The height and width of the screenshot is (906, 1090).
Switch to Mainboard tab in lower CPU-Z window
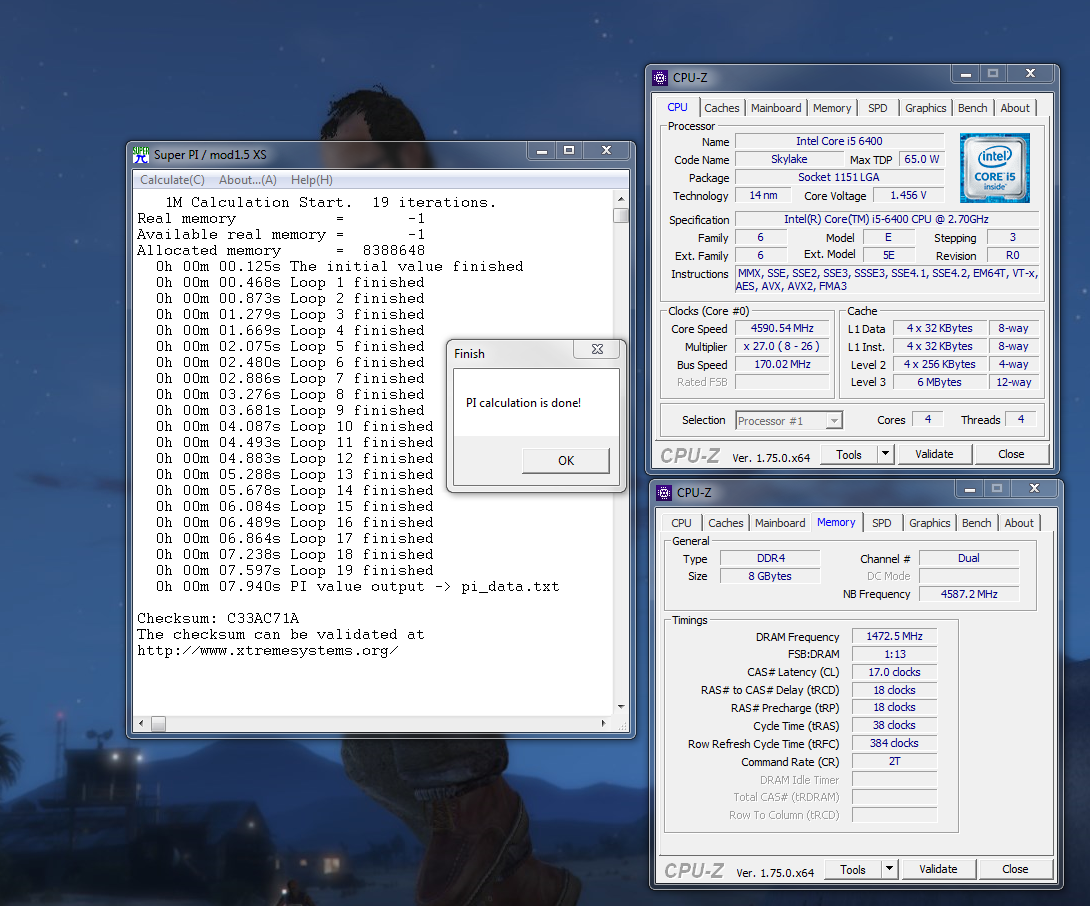[x=780, y=523]
